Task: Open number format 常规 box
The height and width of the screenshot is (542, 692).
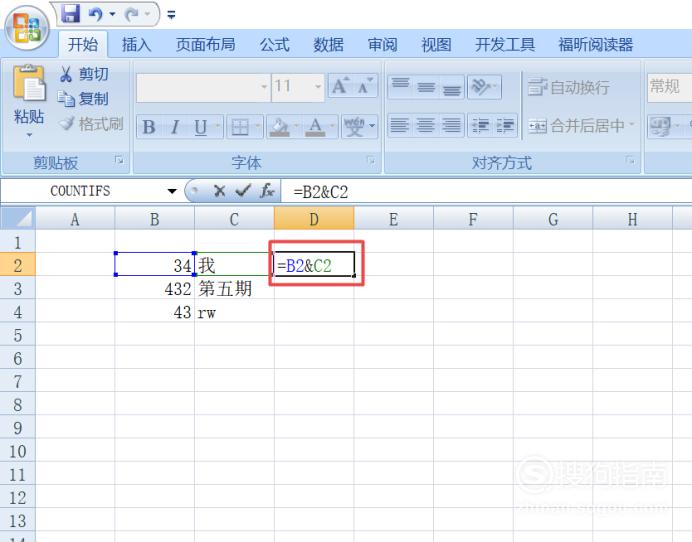Action: tap(669, 87)
